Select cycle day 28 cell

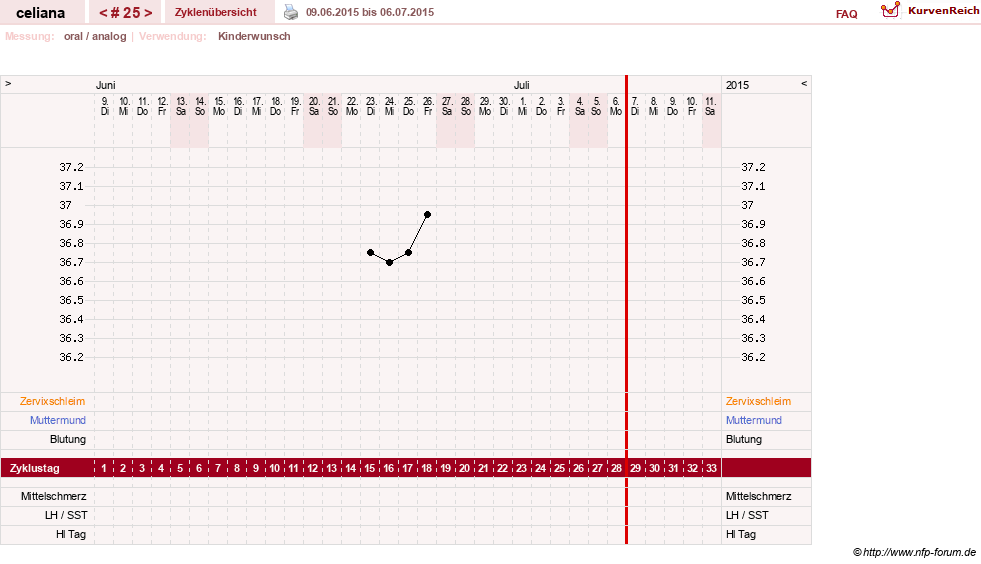coord(616,468)
